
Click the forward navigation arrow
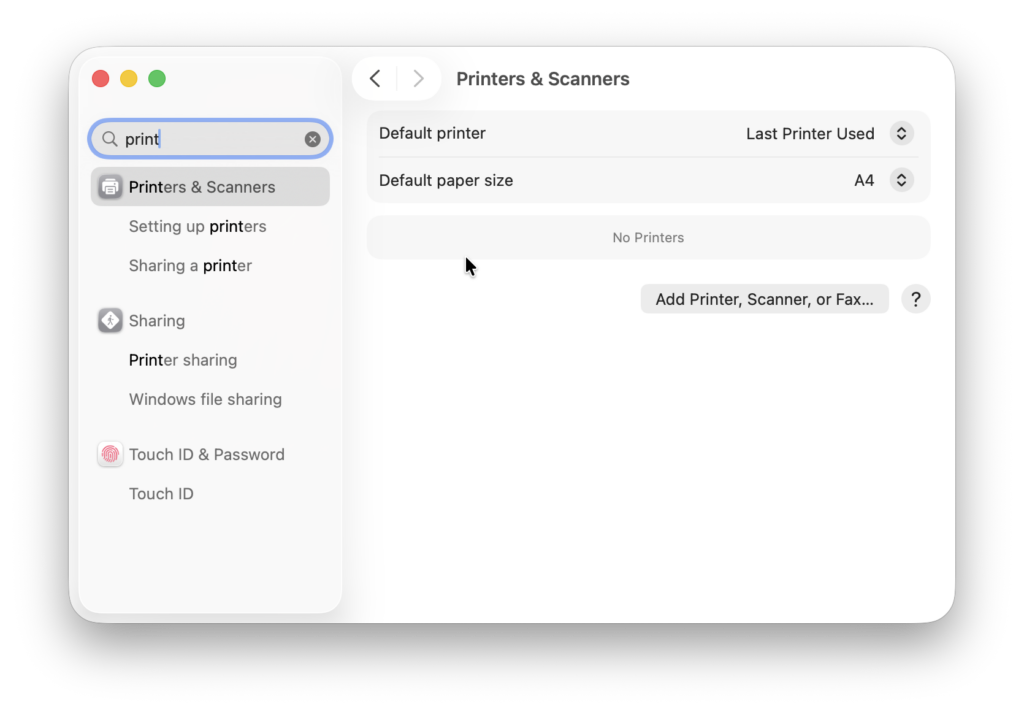(419, 78)
